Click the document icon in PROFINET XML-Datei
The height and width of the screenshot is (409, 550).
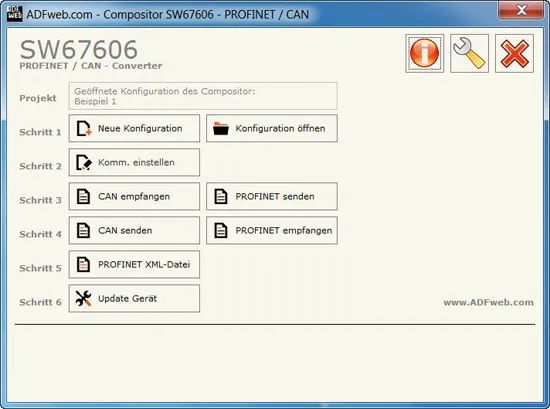83,264
